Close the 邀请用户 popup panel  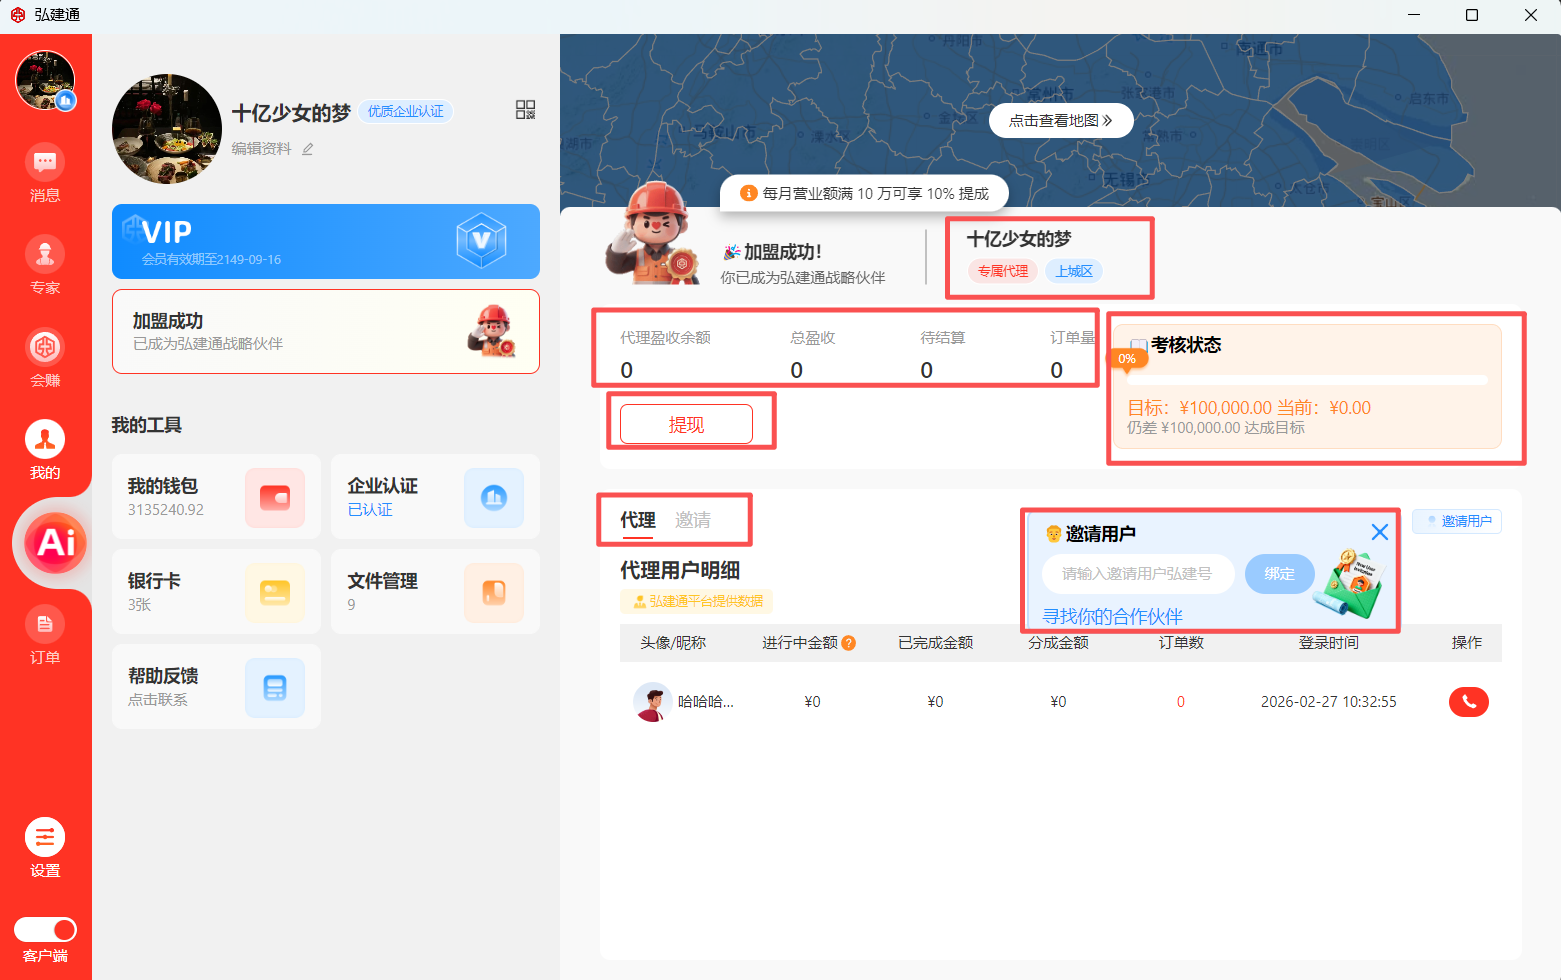(x=1379, y=532)
